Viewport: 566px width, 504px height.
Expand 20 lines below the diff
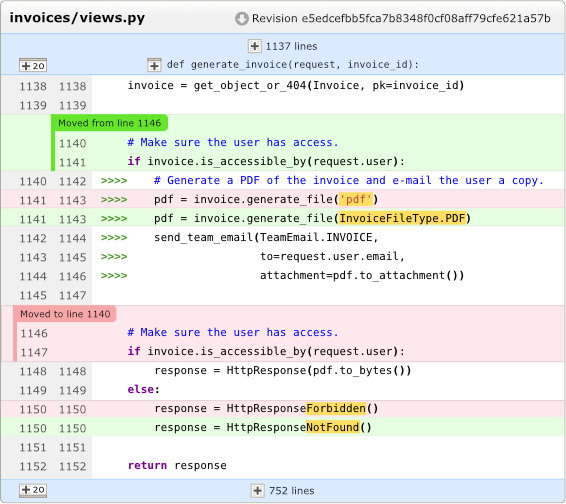33,490
